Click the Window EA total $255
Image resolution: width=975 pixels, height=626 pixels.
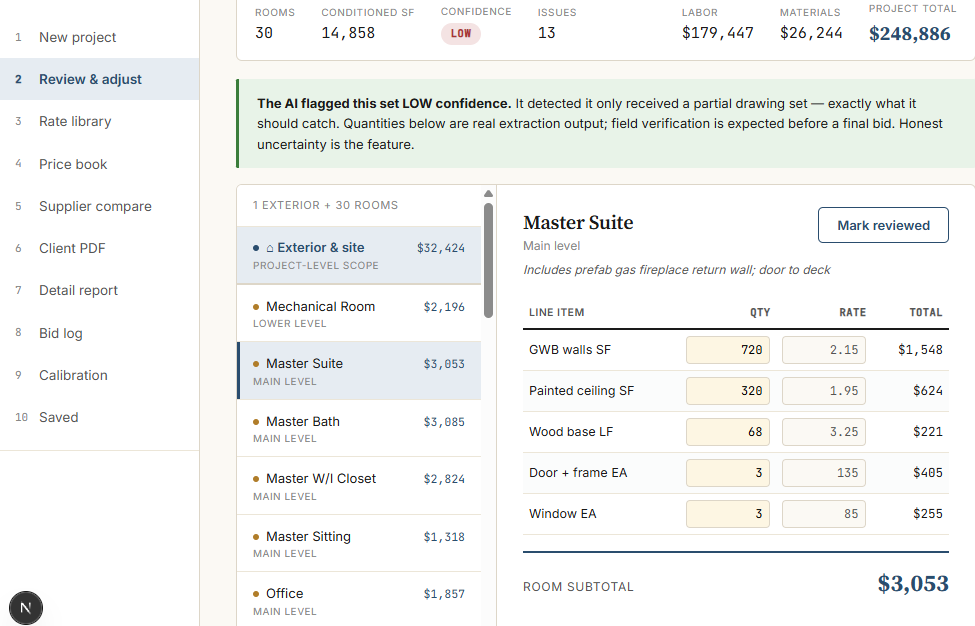(x=928, y=514)
